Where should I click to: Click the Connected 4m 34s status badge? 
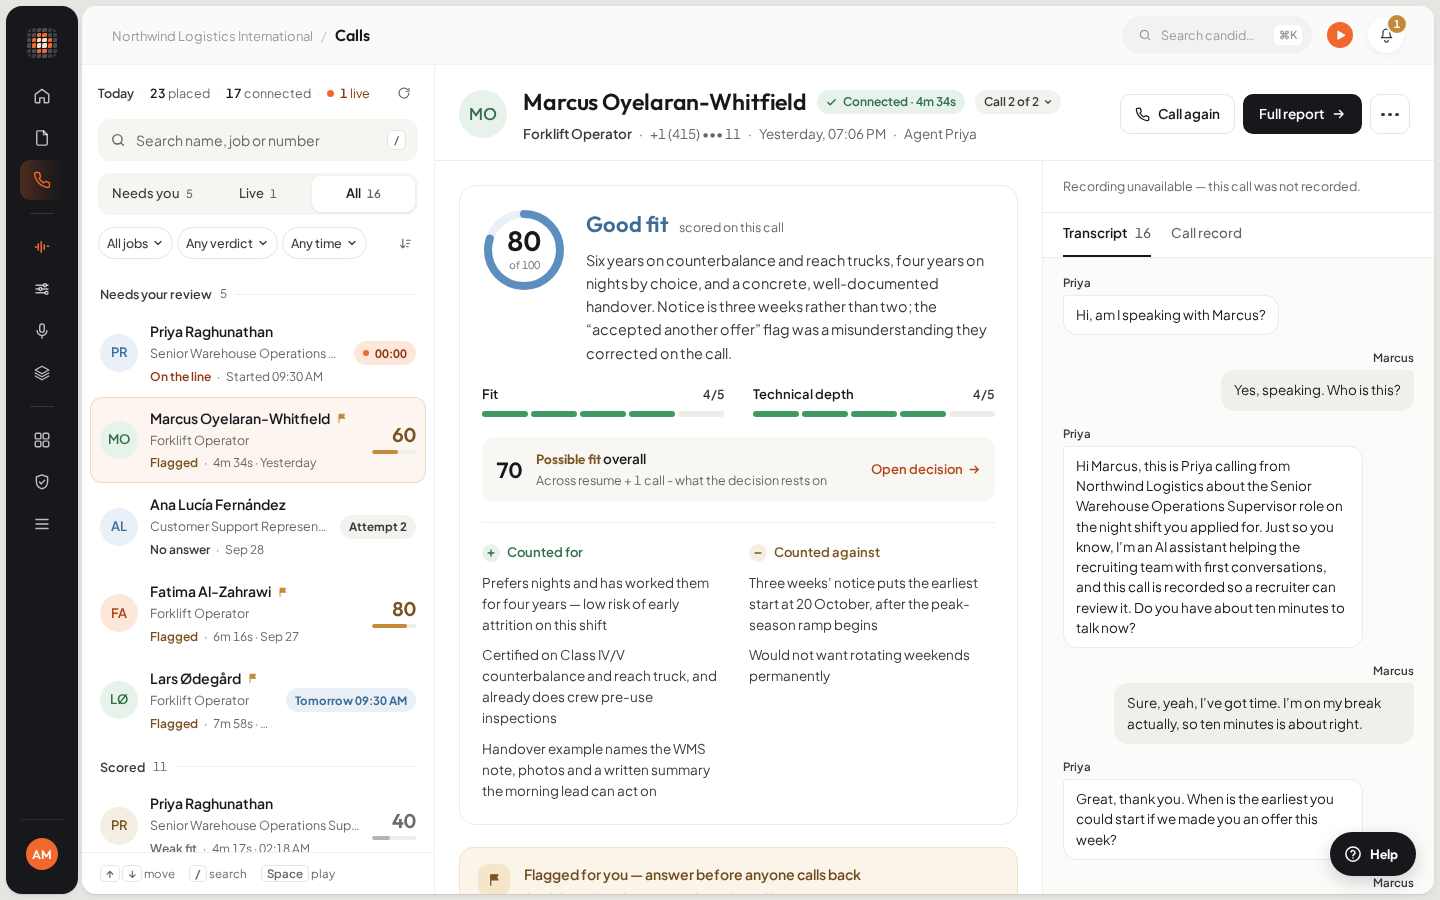click(x=891, y=102)
